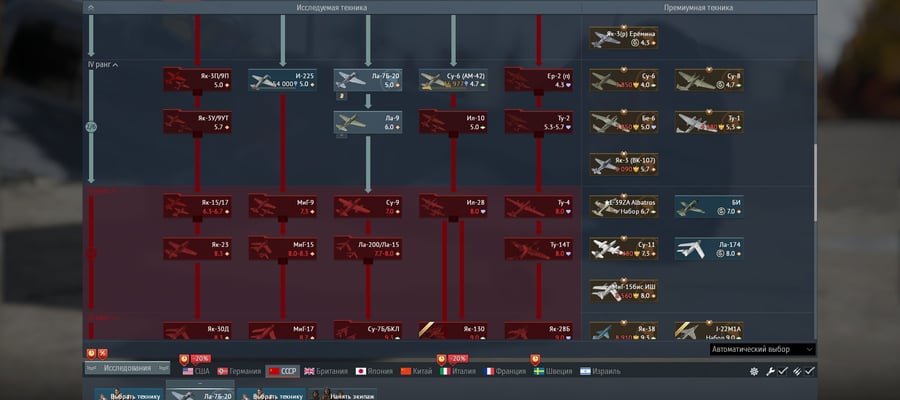This screenshot has width=900, height=400.
Task: Select the И-225 aircraft card
Action: [282, 80]
